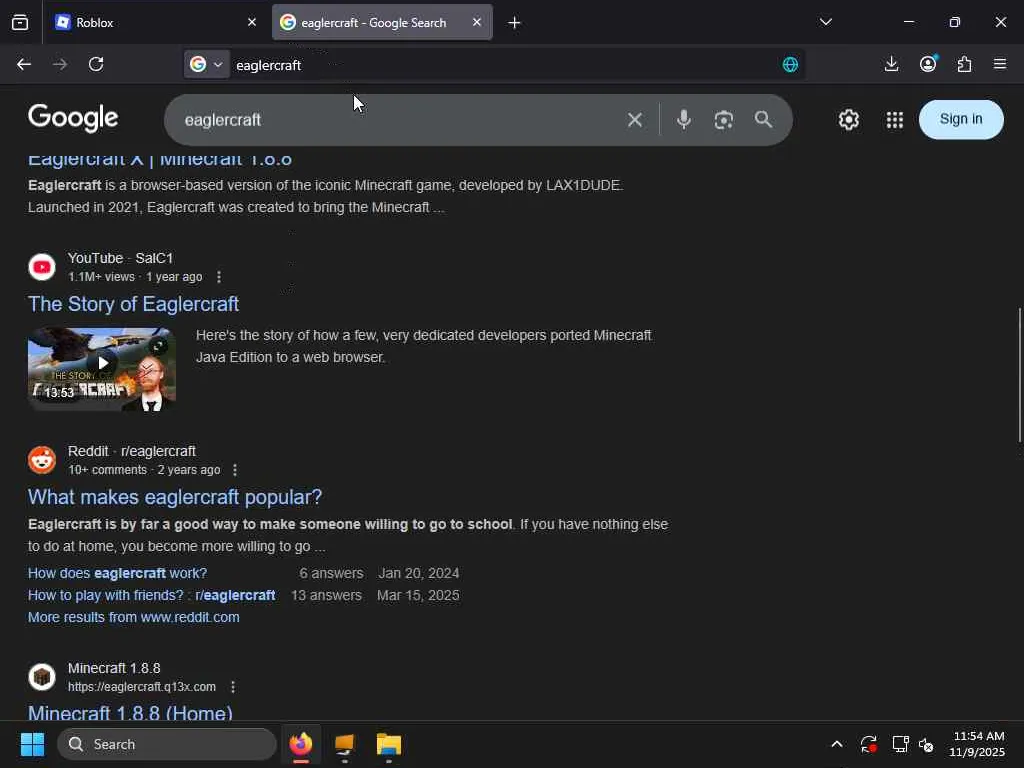
Task: Open the Firefox application hamburger menu
Action: [1000, 64]
